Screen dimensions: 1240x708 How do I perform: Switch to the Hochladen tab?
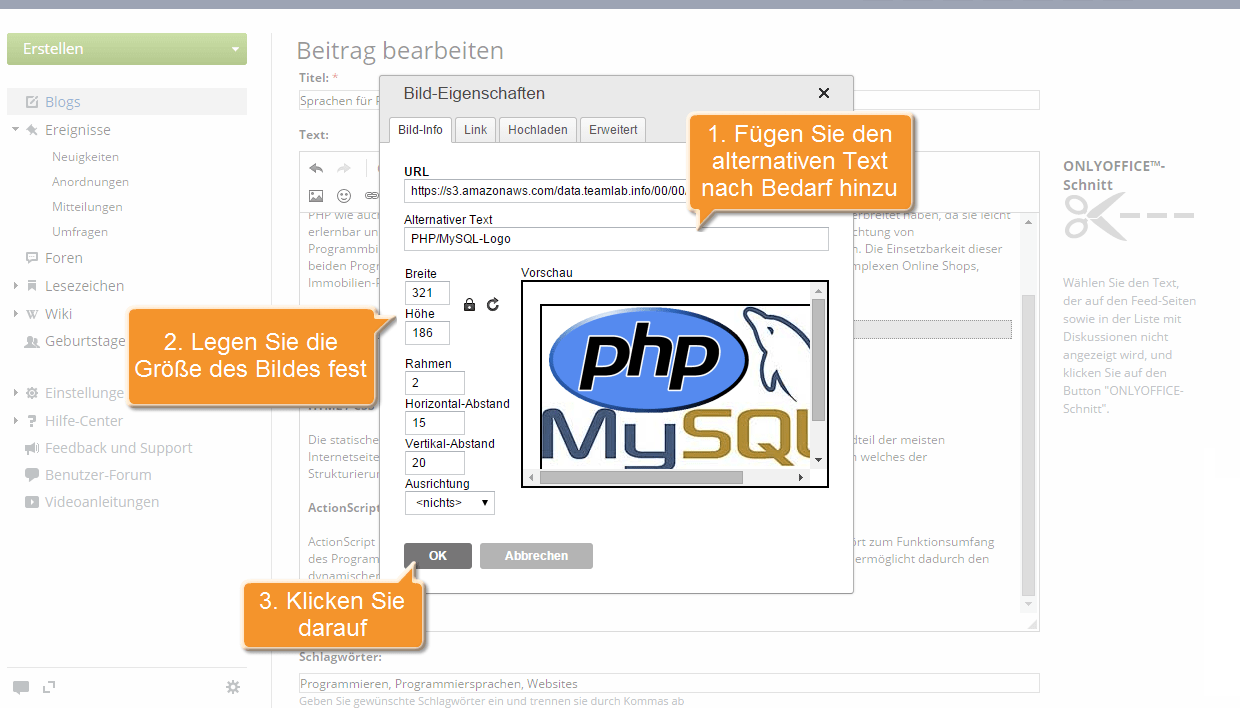tap(538, 130)
